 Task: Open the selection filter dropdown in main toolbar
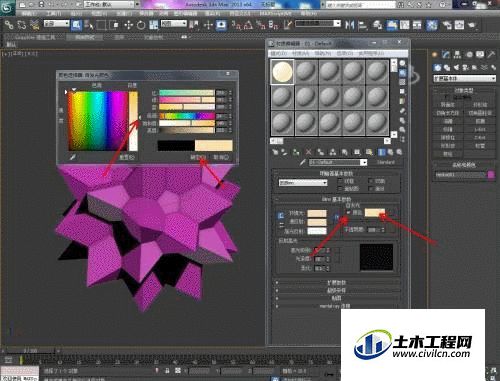click(57, 24)
